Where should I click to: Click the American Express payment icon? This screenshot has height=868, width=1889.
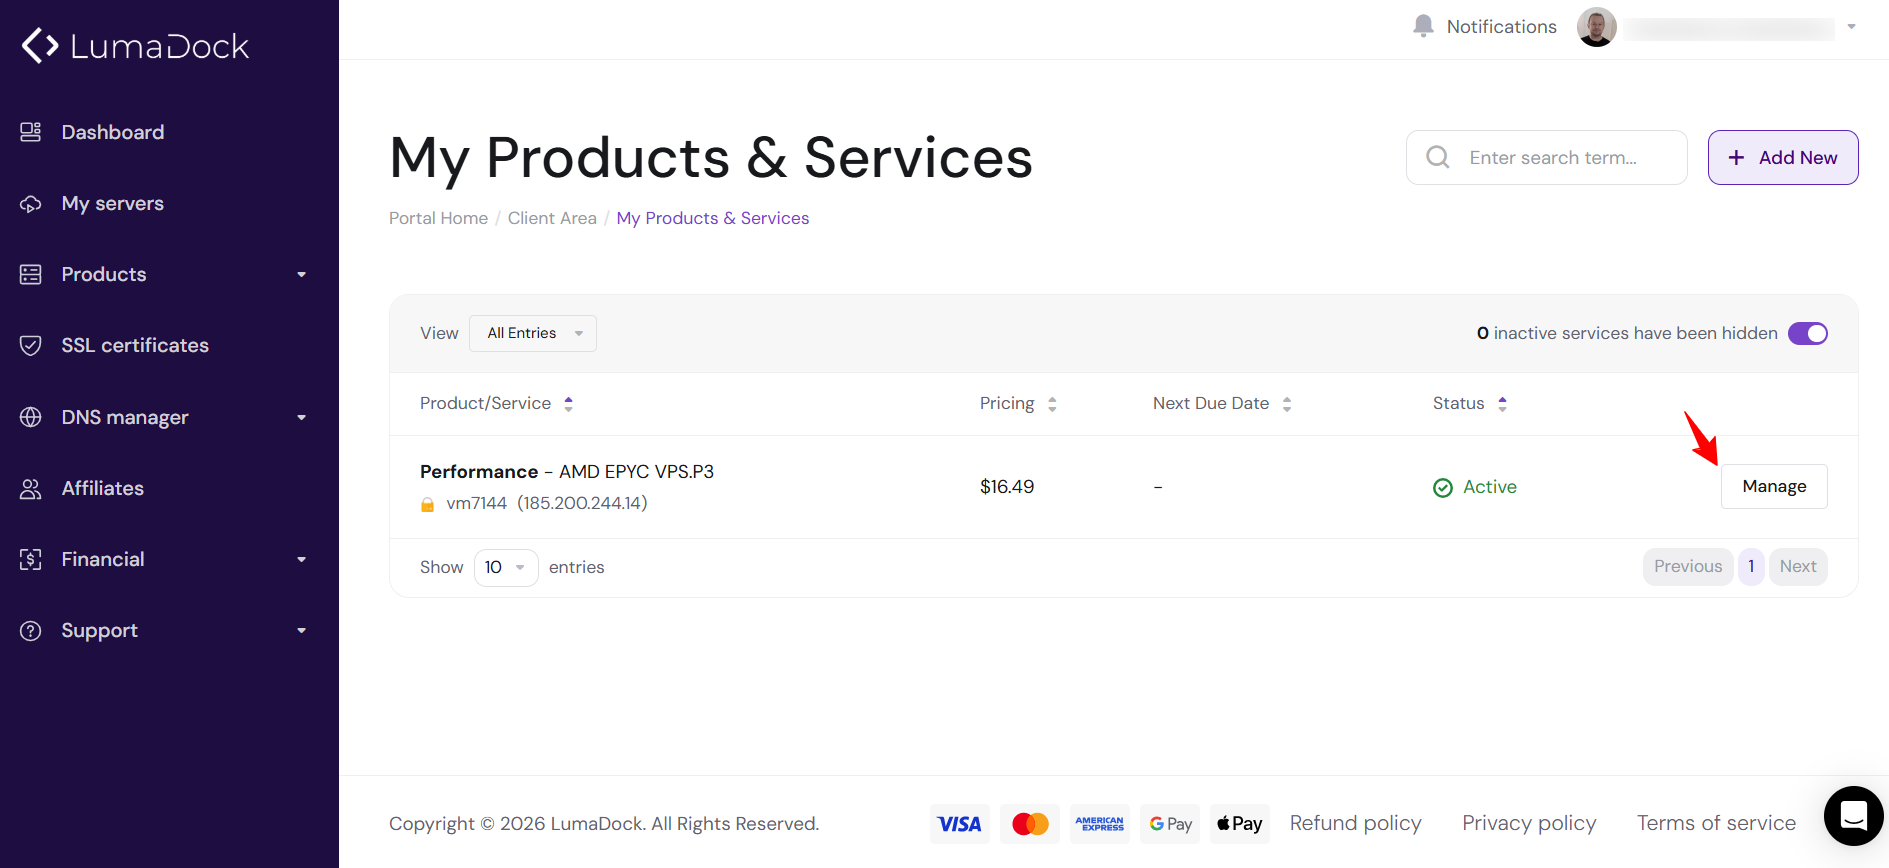1100,824
